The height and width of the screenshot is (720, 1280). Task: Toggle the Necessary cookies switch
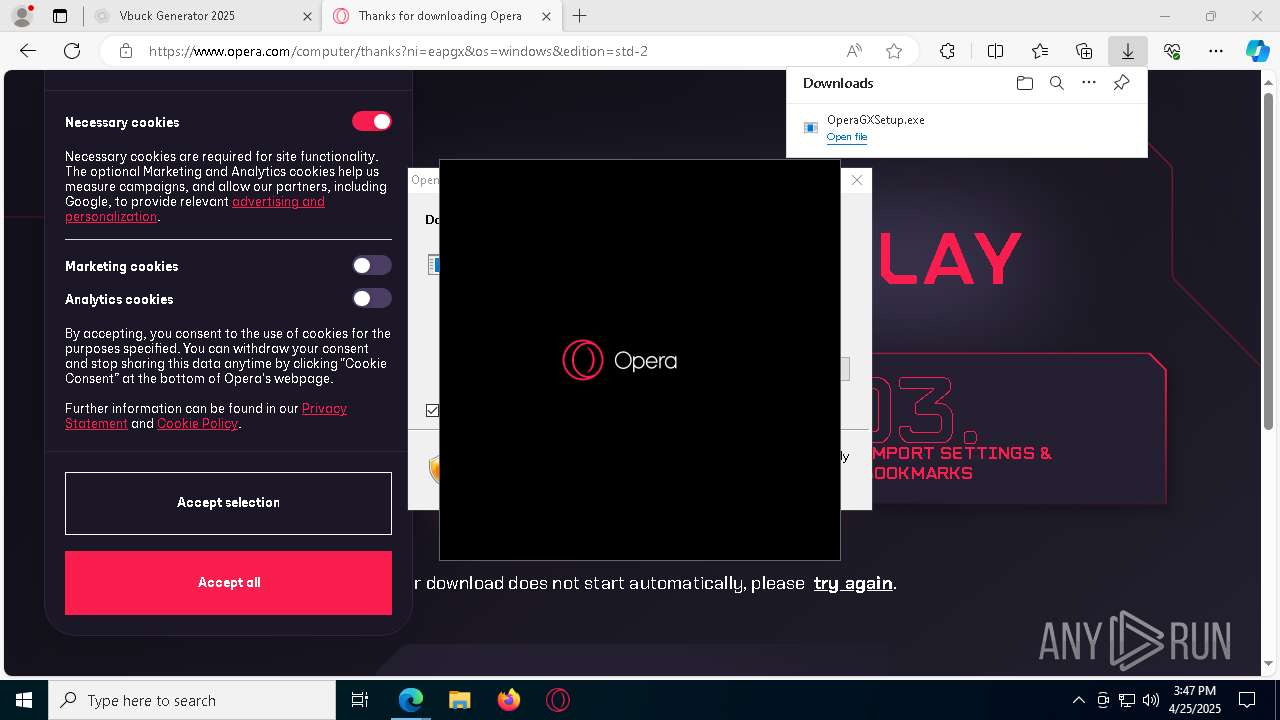pos(372,121)
